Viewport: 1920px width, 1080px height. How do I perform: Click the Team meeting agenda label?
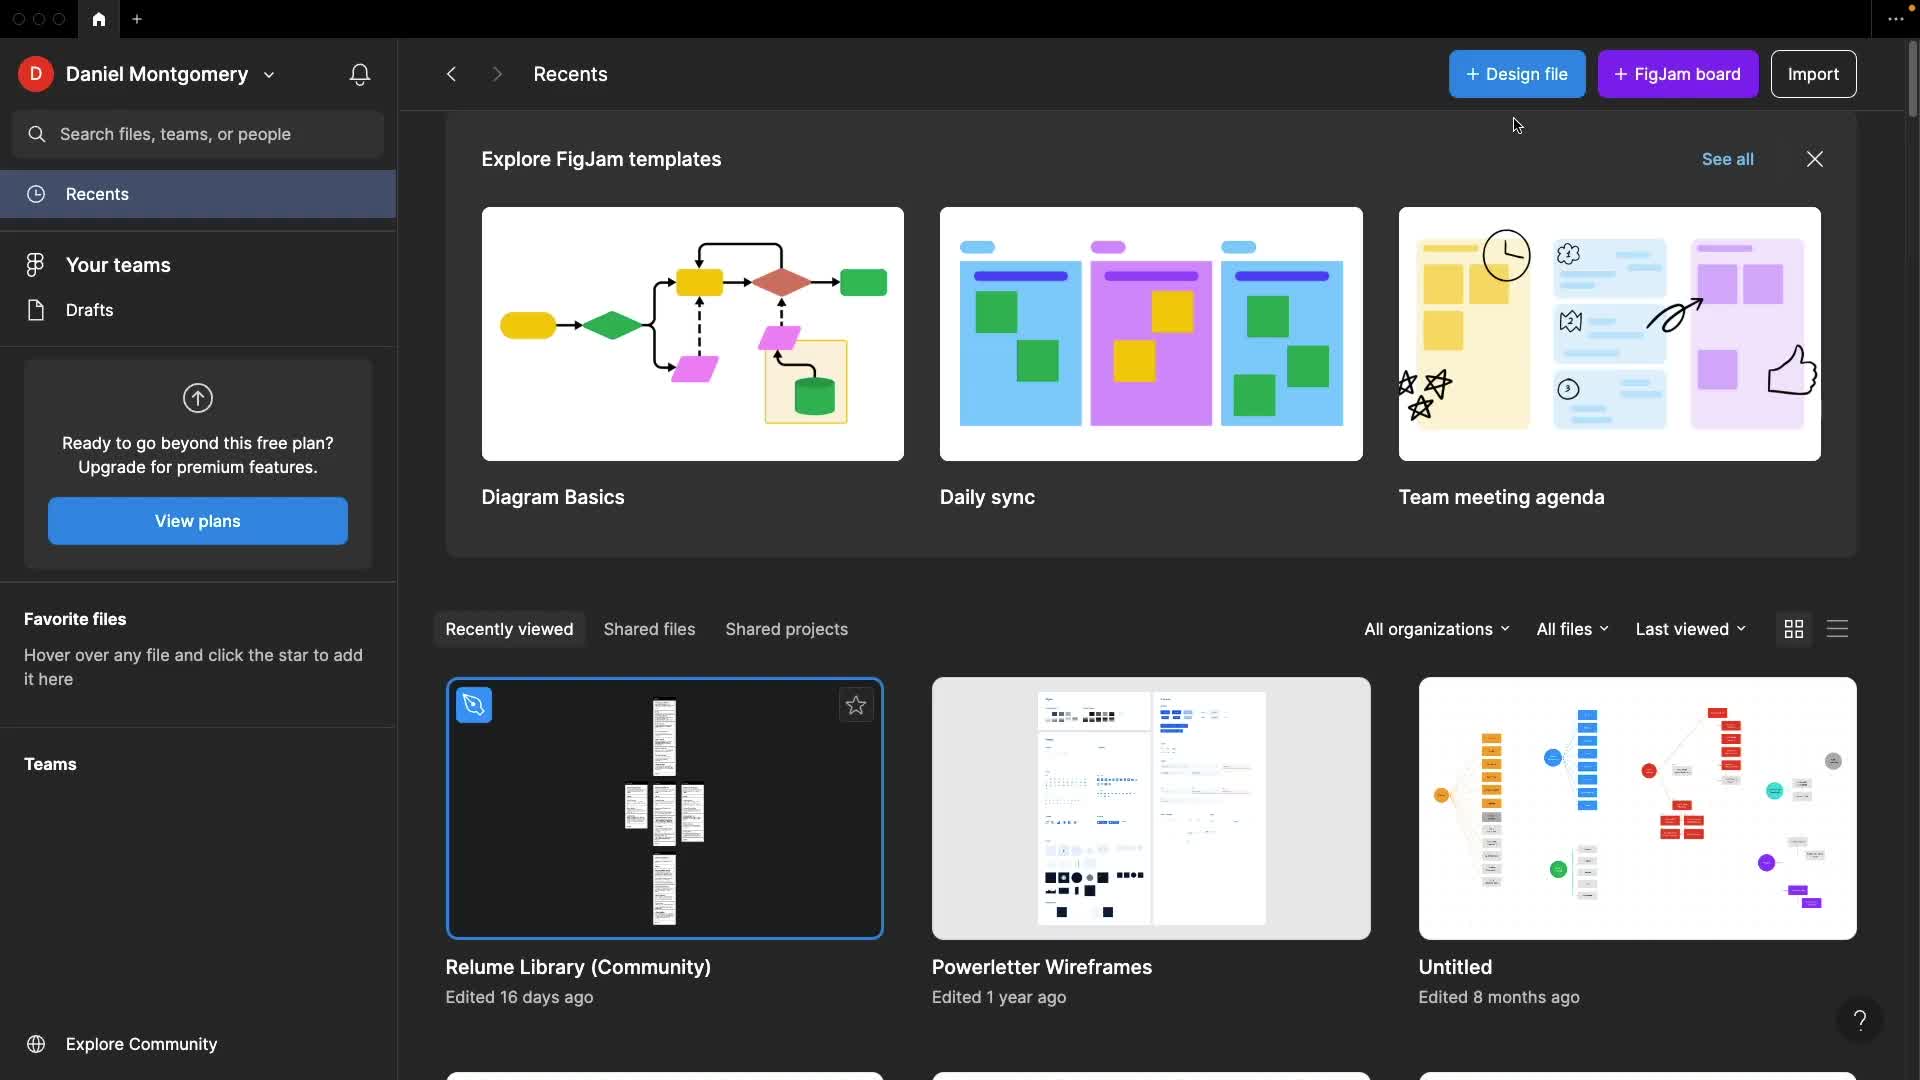pos(1501,497)
